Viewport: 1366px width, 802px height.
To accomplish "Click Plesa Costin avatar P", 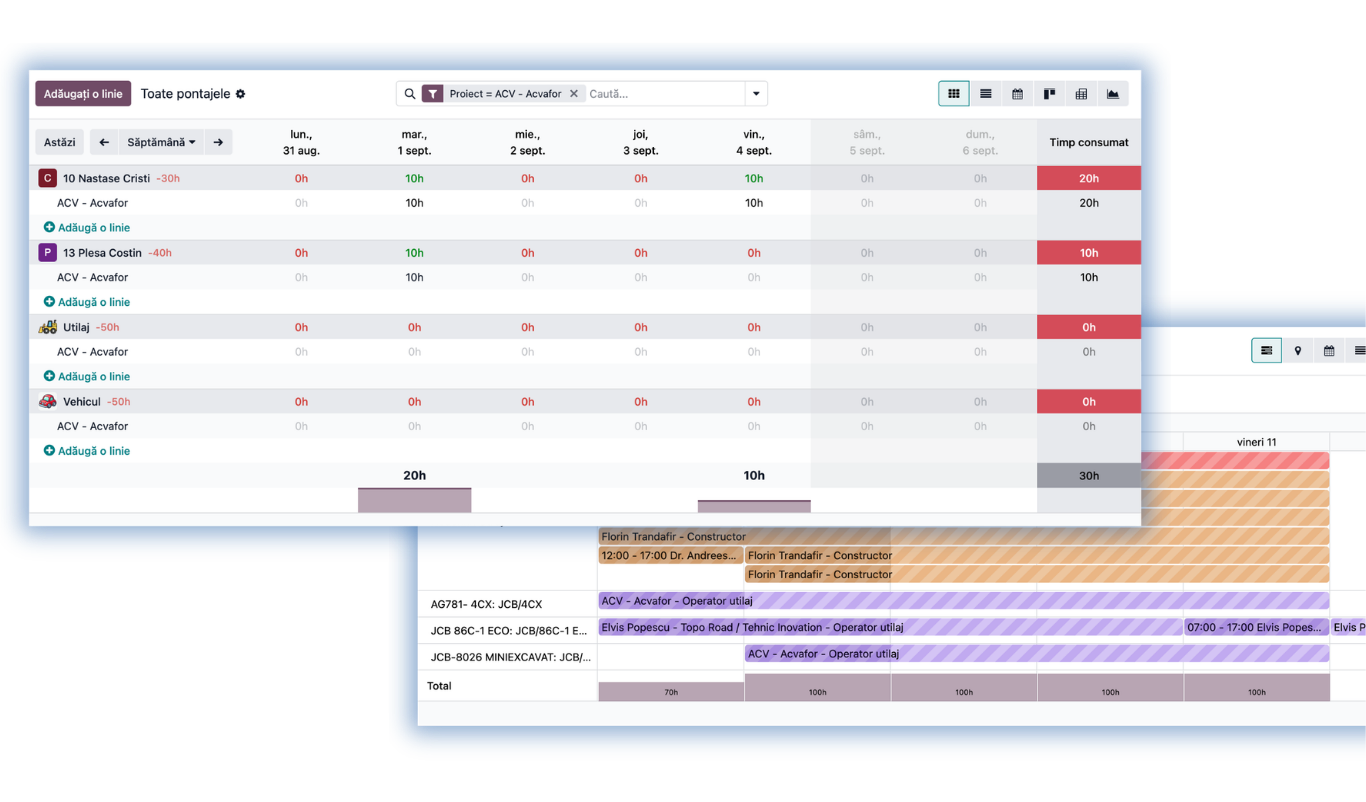I will pos(47,253).
